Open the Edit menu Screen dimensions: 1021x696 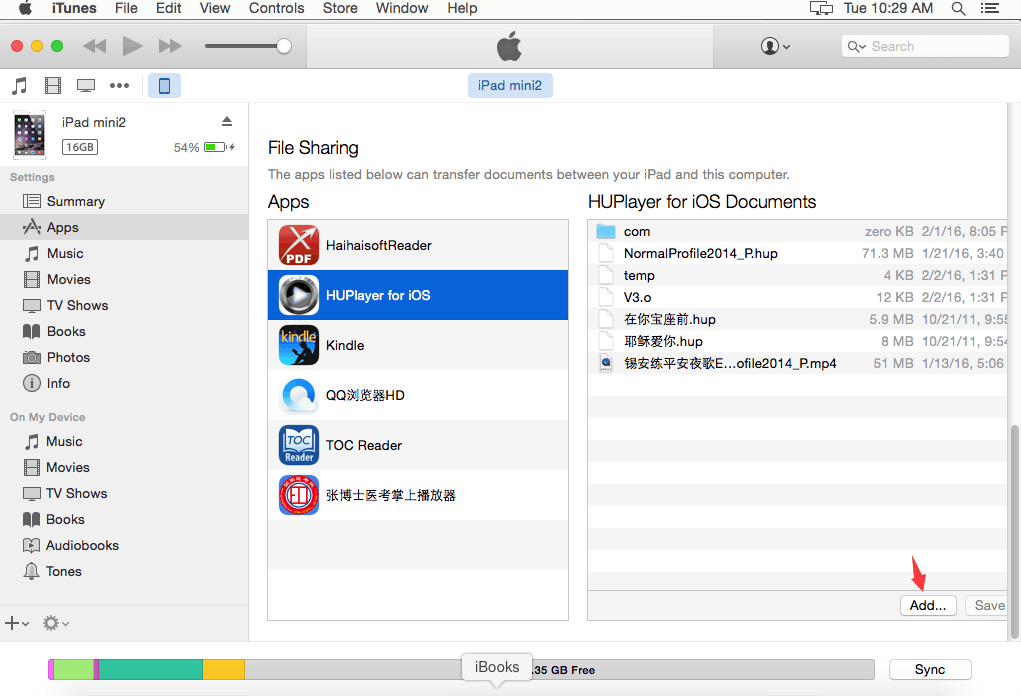[x=168, y=8]
